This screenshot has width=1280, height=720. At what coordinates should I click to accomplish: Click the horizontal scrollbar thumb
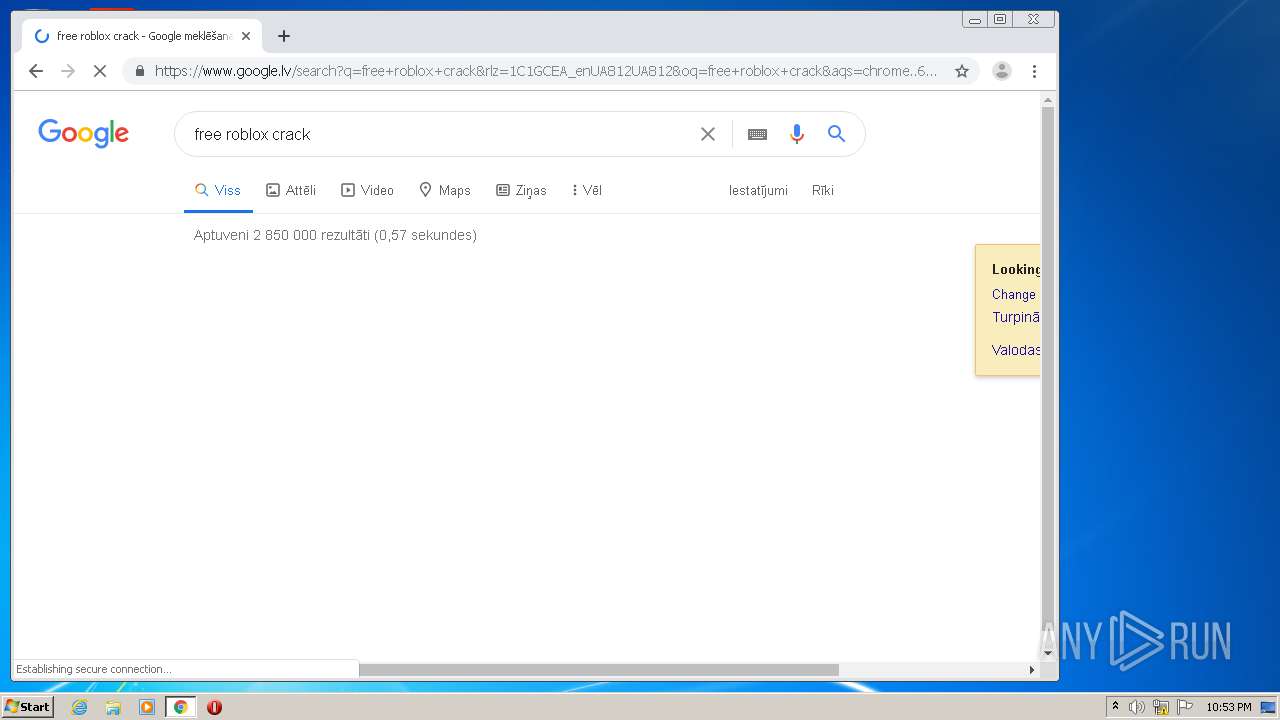pyautogui.click(x=599, y=670)
